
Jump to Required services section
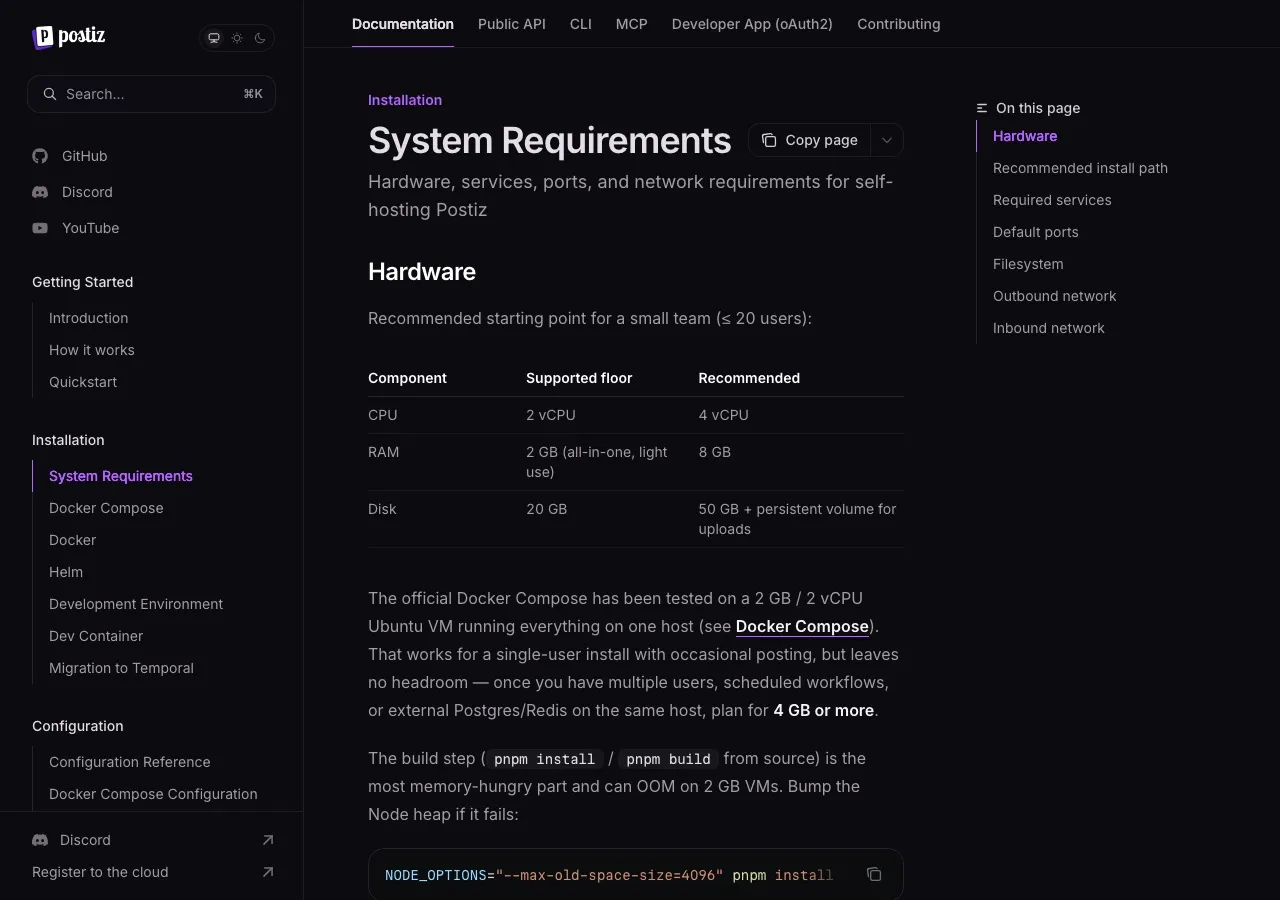pos(1052,200)
